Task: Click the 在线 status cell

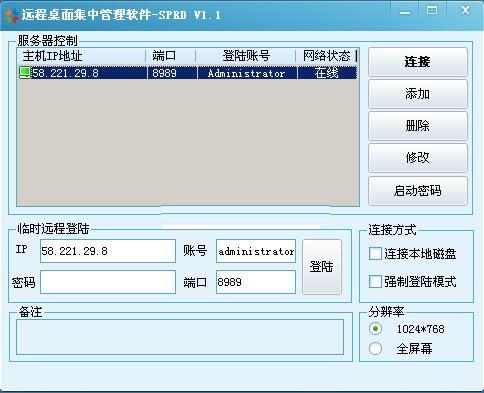Action: 327,73
